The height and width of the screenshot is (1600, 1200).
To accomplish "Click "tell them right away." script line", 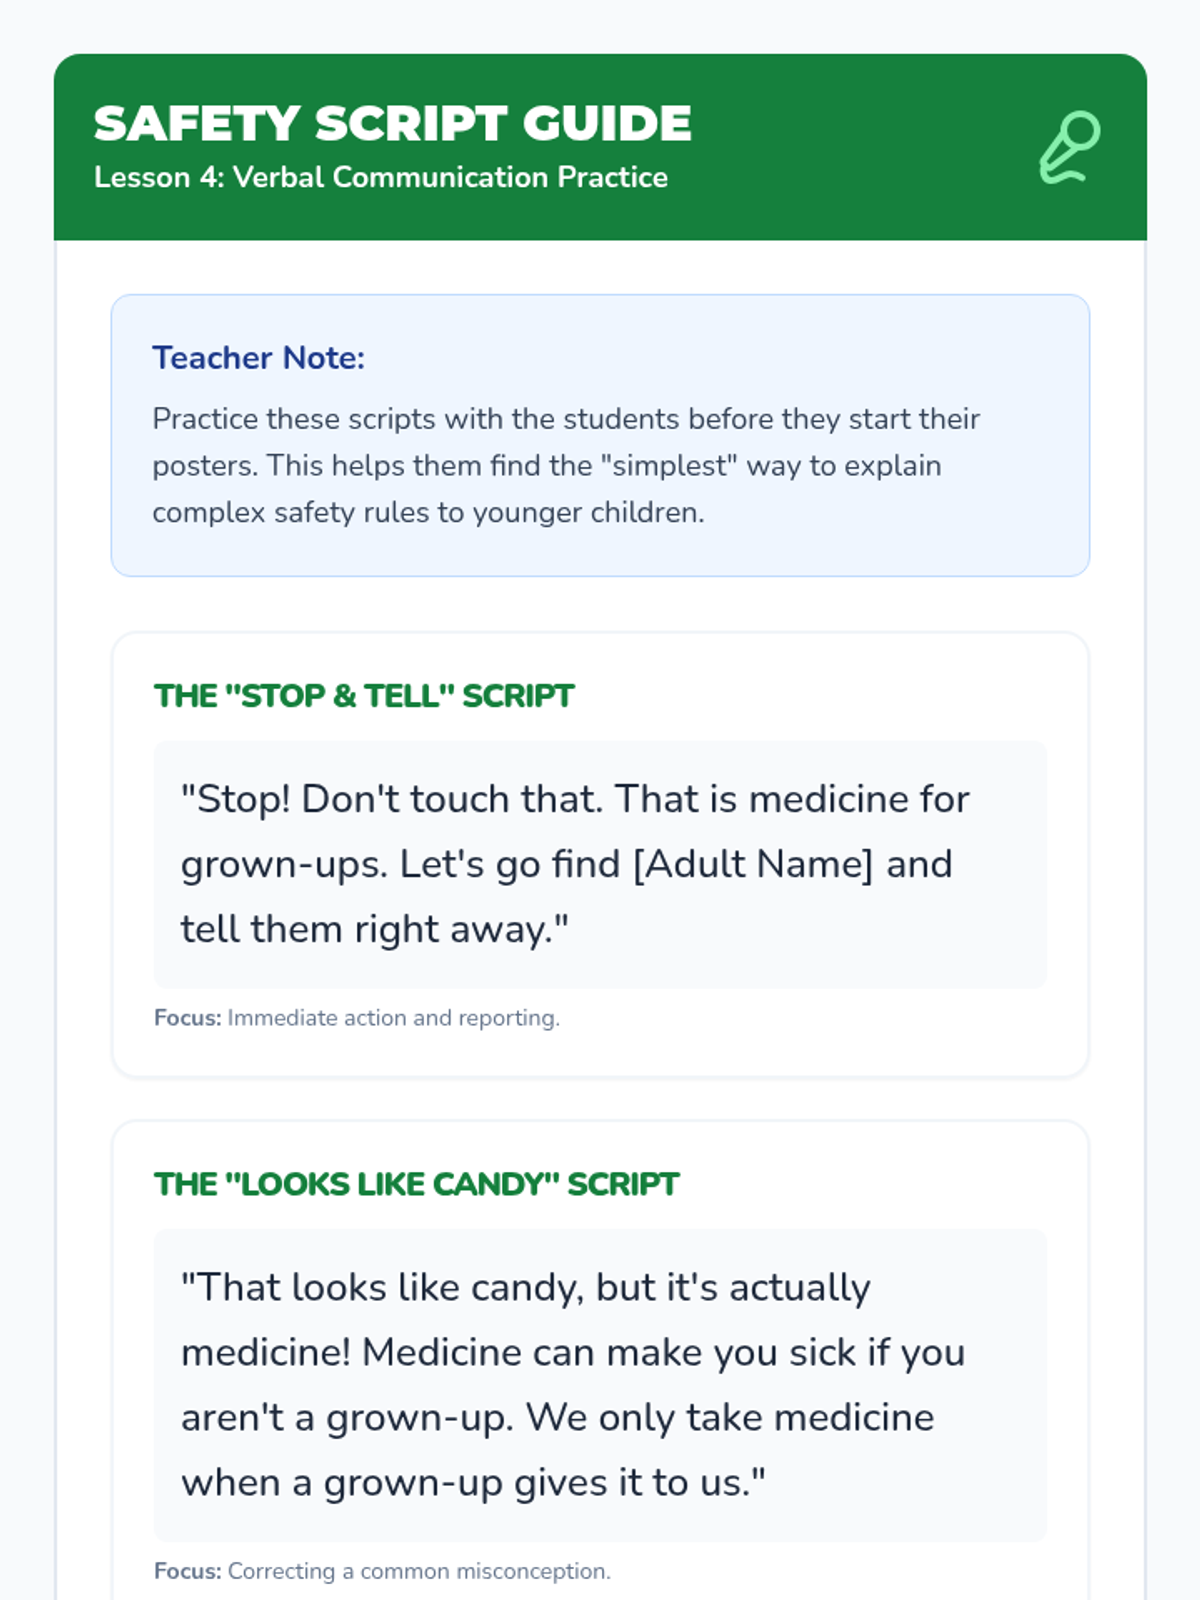I will point(374,929).
